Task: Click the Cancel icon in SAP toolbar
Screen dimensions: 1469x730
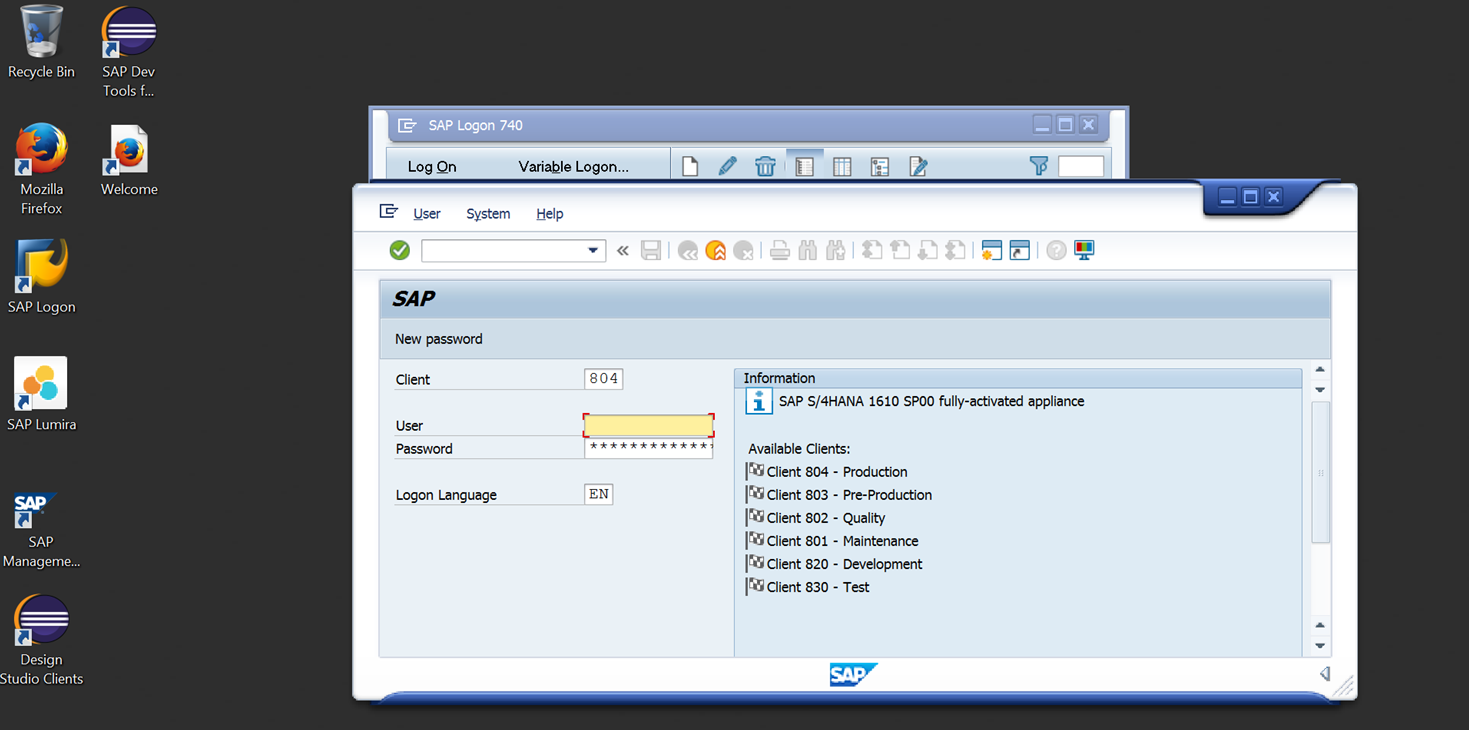Action: point(744,251)
